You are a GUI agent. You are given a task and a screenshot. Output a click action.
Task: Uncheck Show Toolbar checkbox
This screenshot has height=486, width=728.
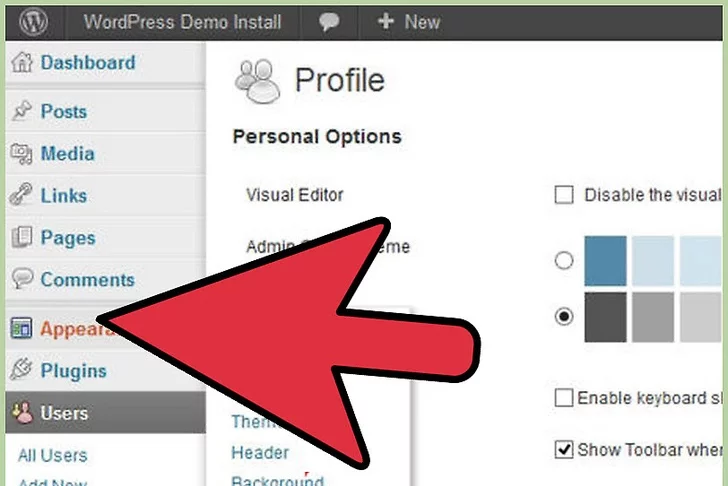point(564,449)
